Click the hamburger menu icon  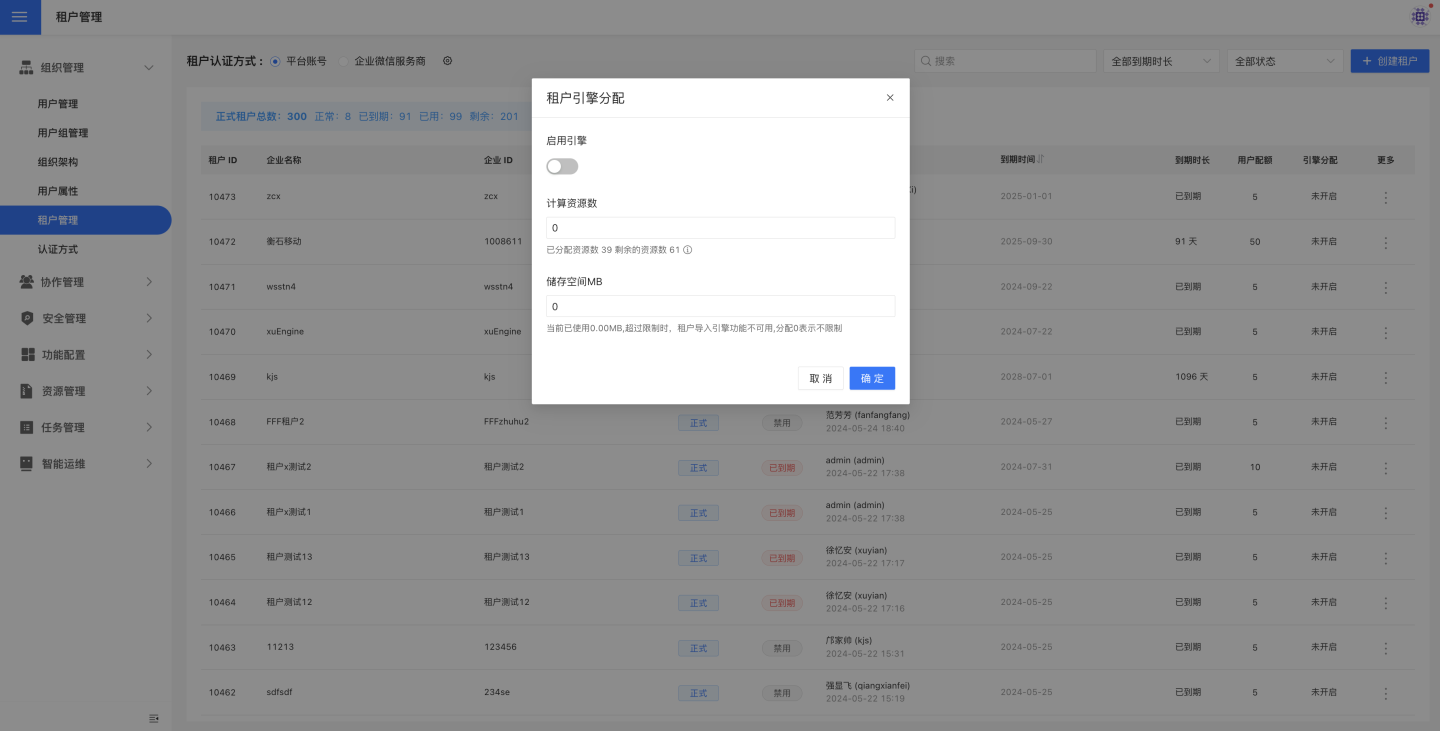[x=20, y=17]
